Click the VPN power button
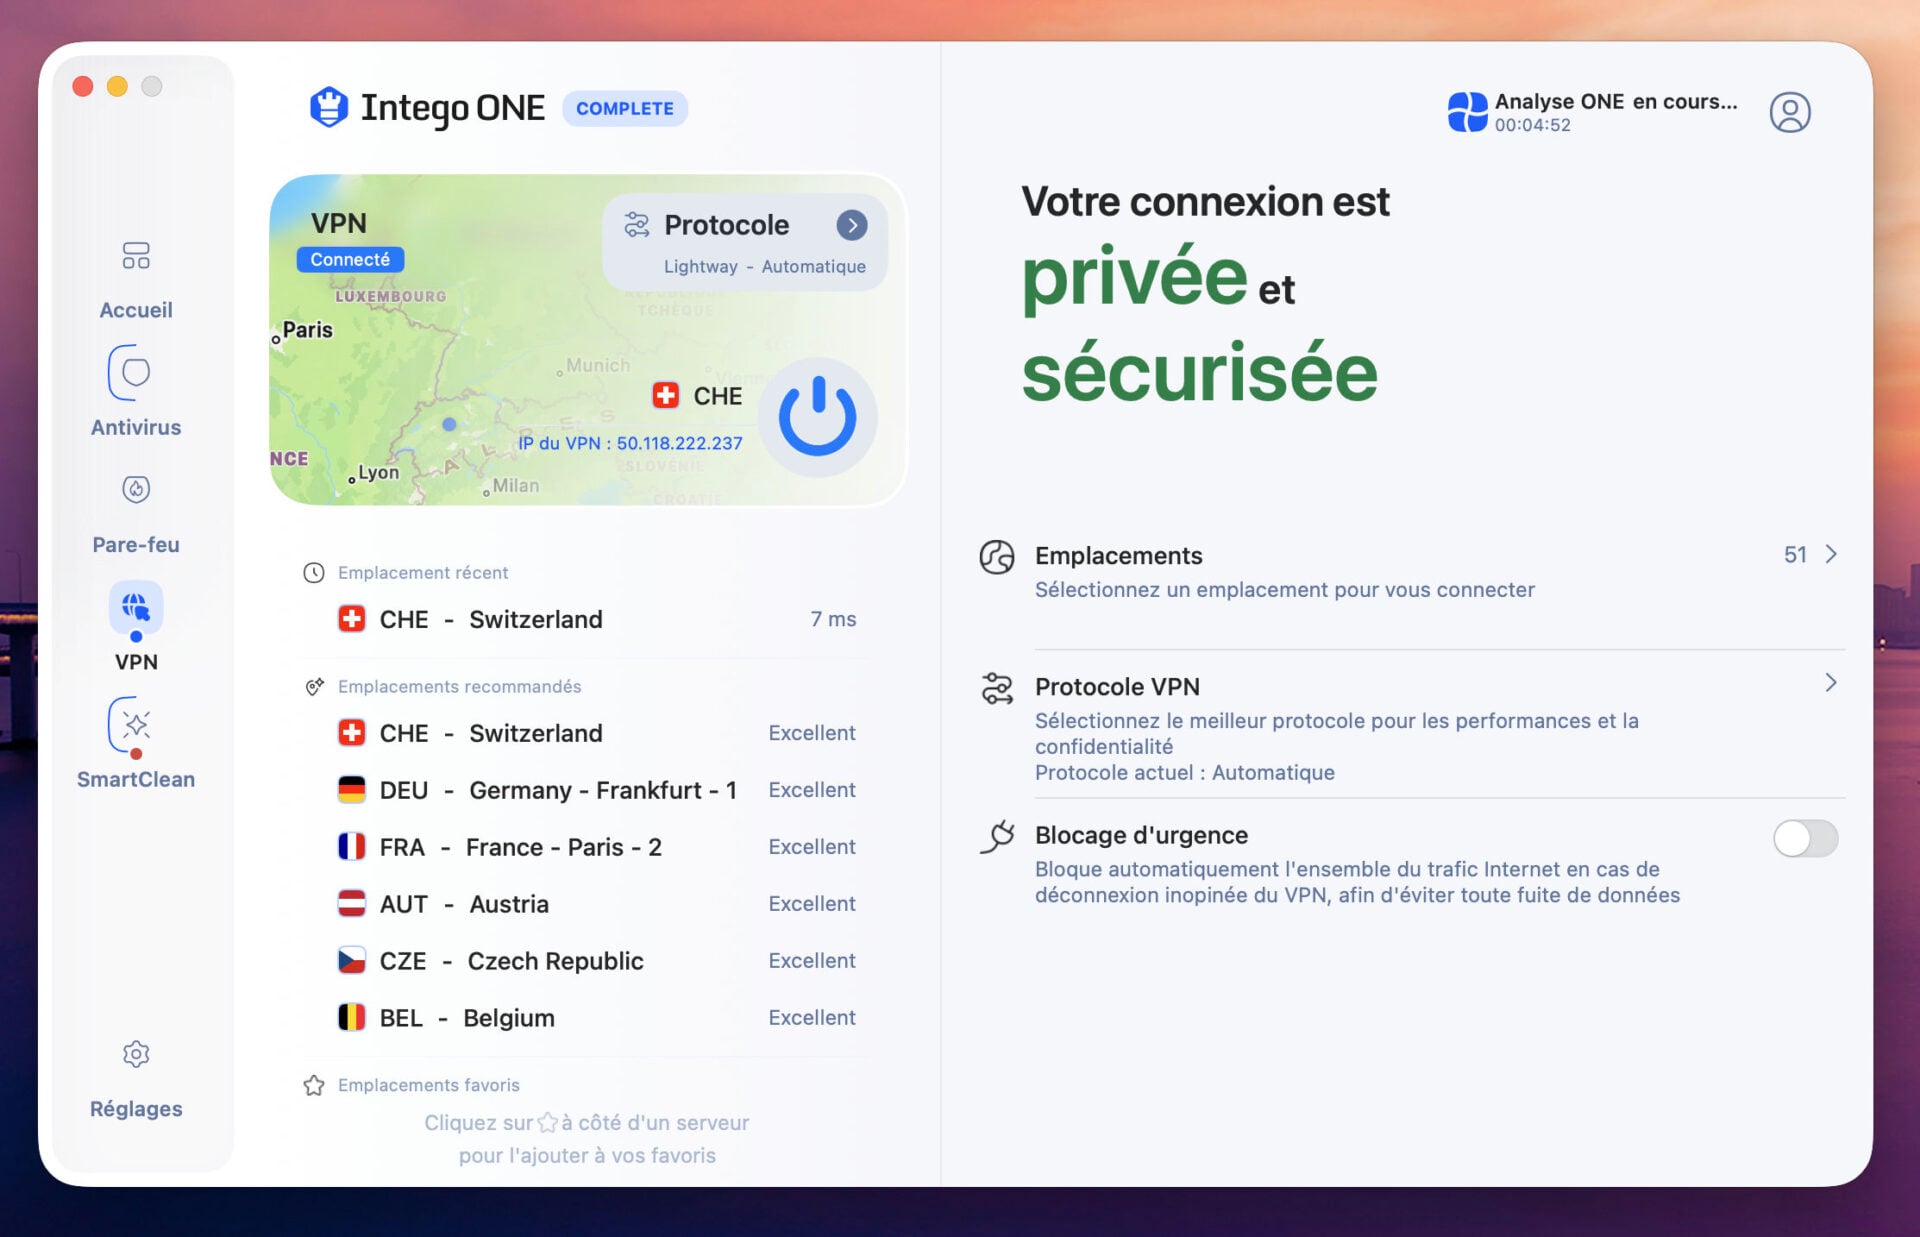This screenshot has height=1237, width=1920. [817, 416]
